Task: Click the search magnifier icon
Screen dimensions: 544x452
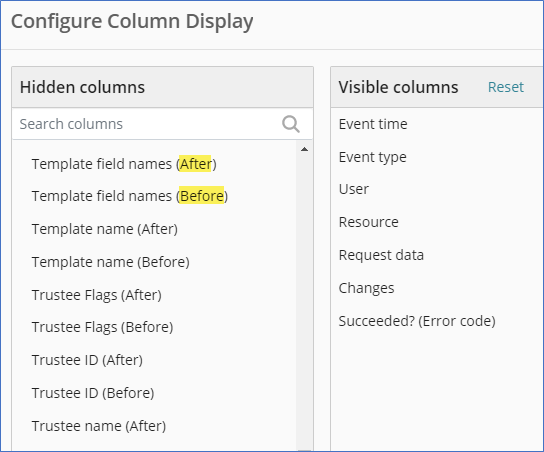Action: click(x=291, y=124)
